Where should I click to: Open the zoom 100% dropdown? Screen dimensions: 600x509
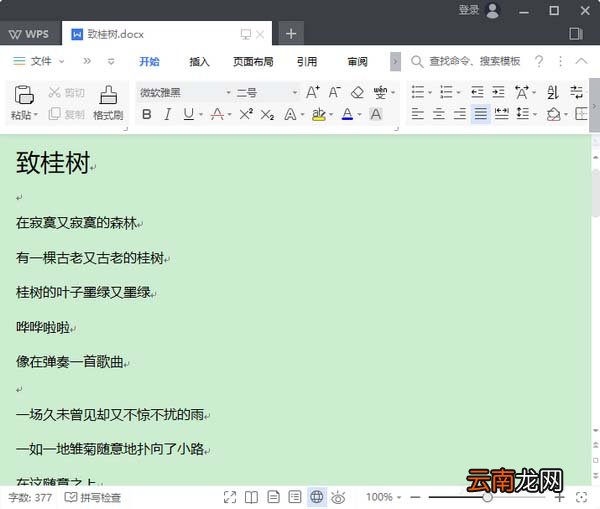pos(383,497)
